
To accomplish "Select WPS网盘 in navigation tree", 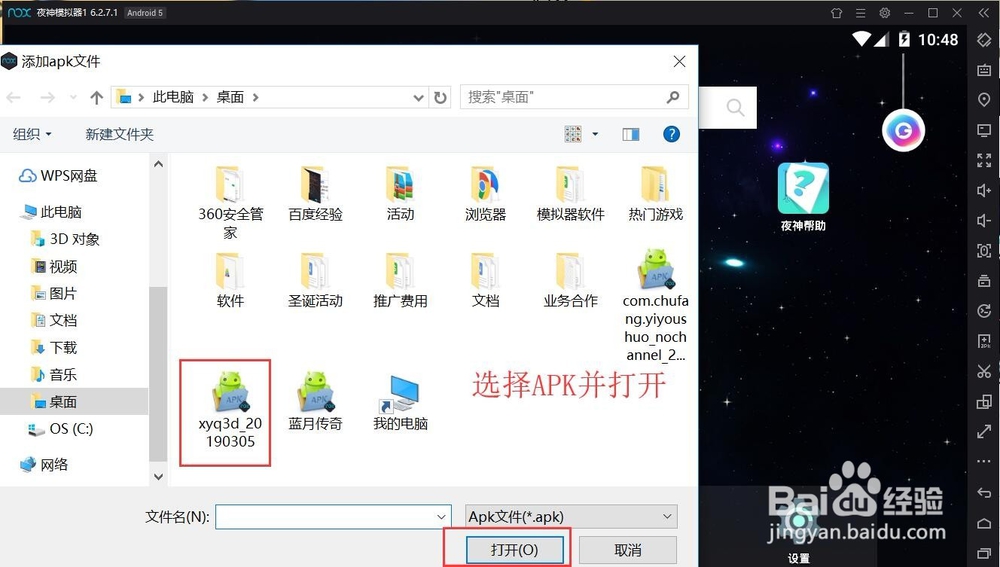I will pyautogui.click(x=59, y=175).
